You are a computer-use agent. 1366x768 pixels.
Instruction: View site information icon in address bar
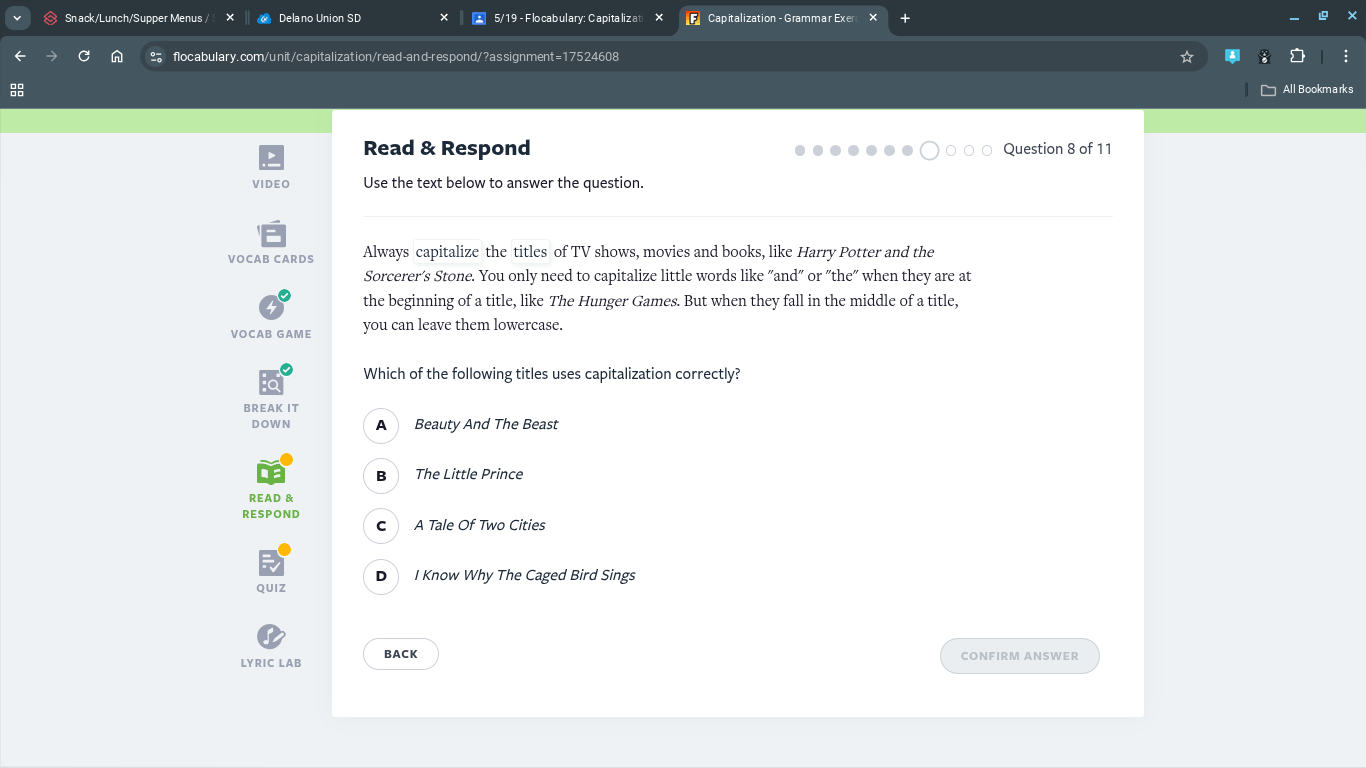156,57
